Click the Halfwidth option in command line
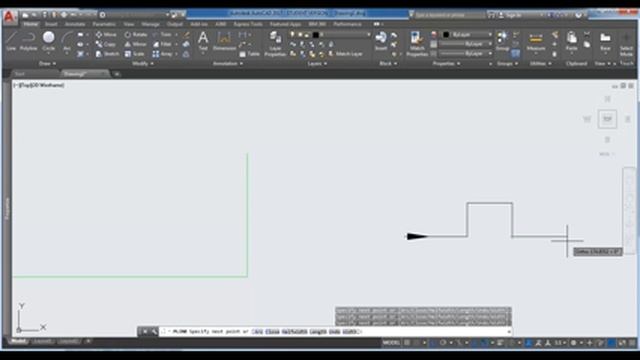The height and width of the screenshot is (360, 640). coord(294,332)
